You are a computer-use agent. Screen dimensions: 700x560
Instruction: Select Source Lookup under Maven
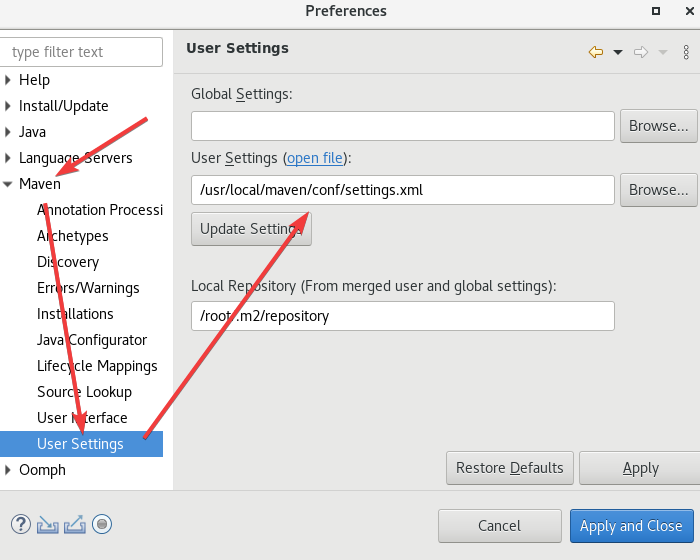[x=84, y=392]
